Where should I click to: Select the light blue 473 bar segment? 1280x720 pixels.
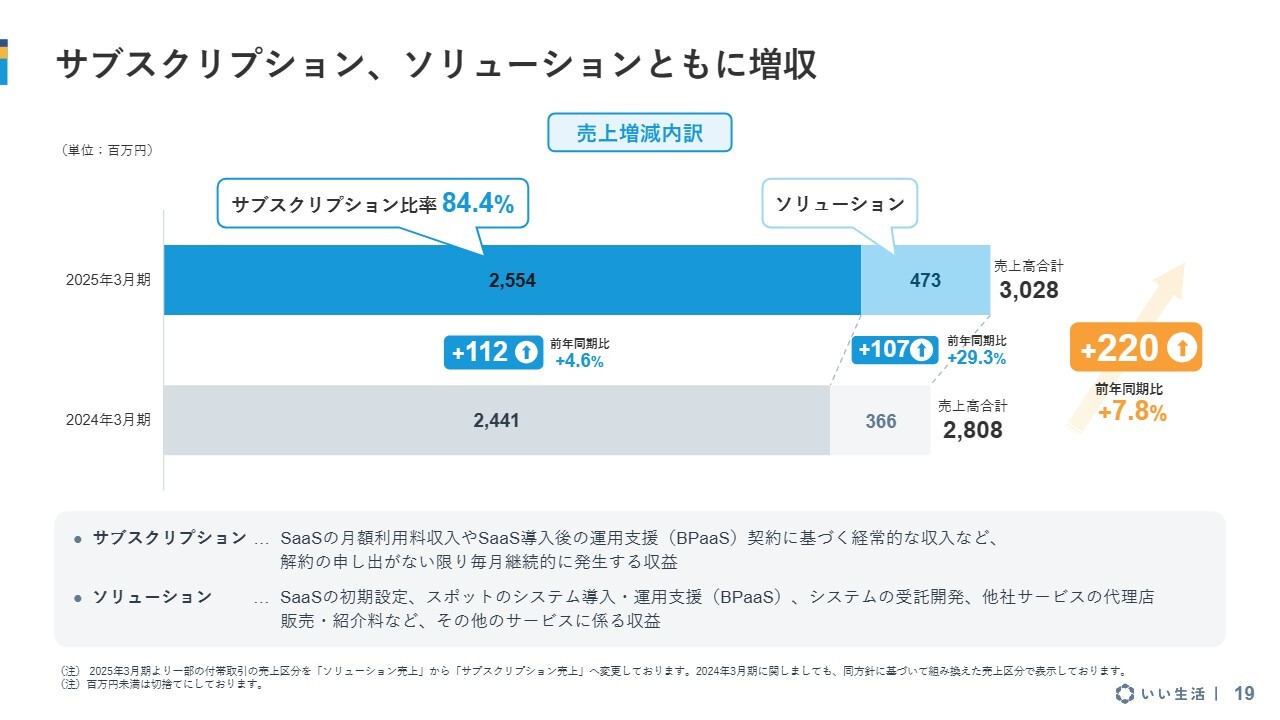[x=925, y=280]
